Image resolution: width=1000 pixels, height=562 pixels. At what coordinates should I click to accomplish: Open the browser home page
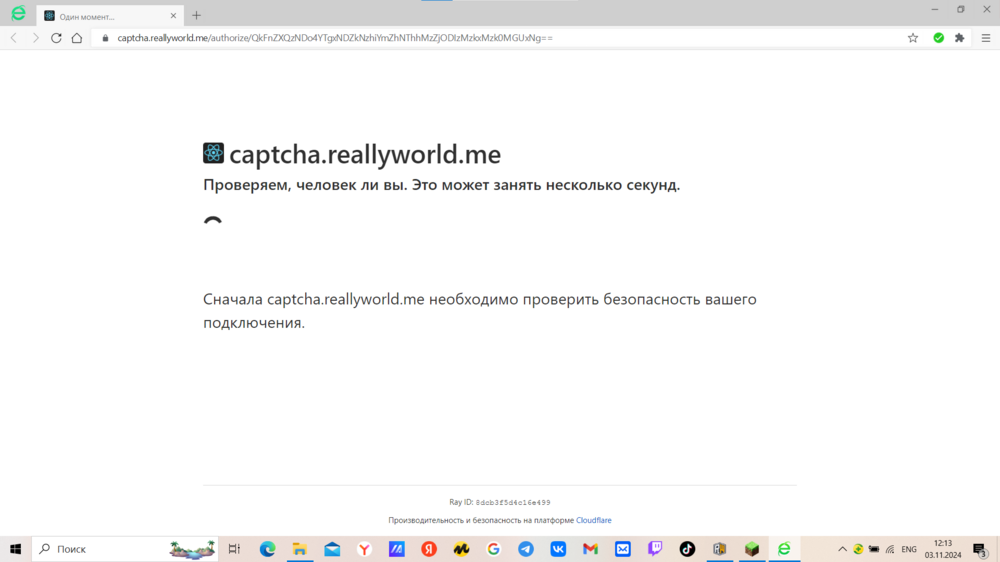77,38
